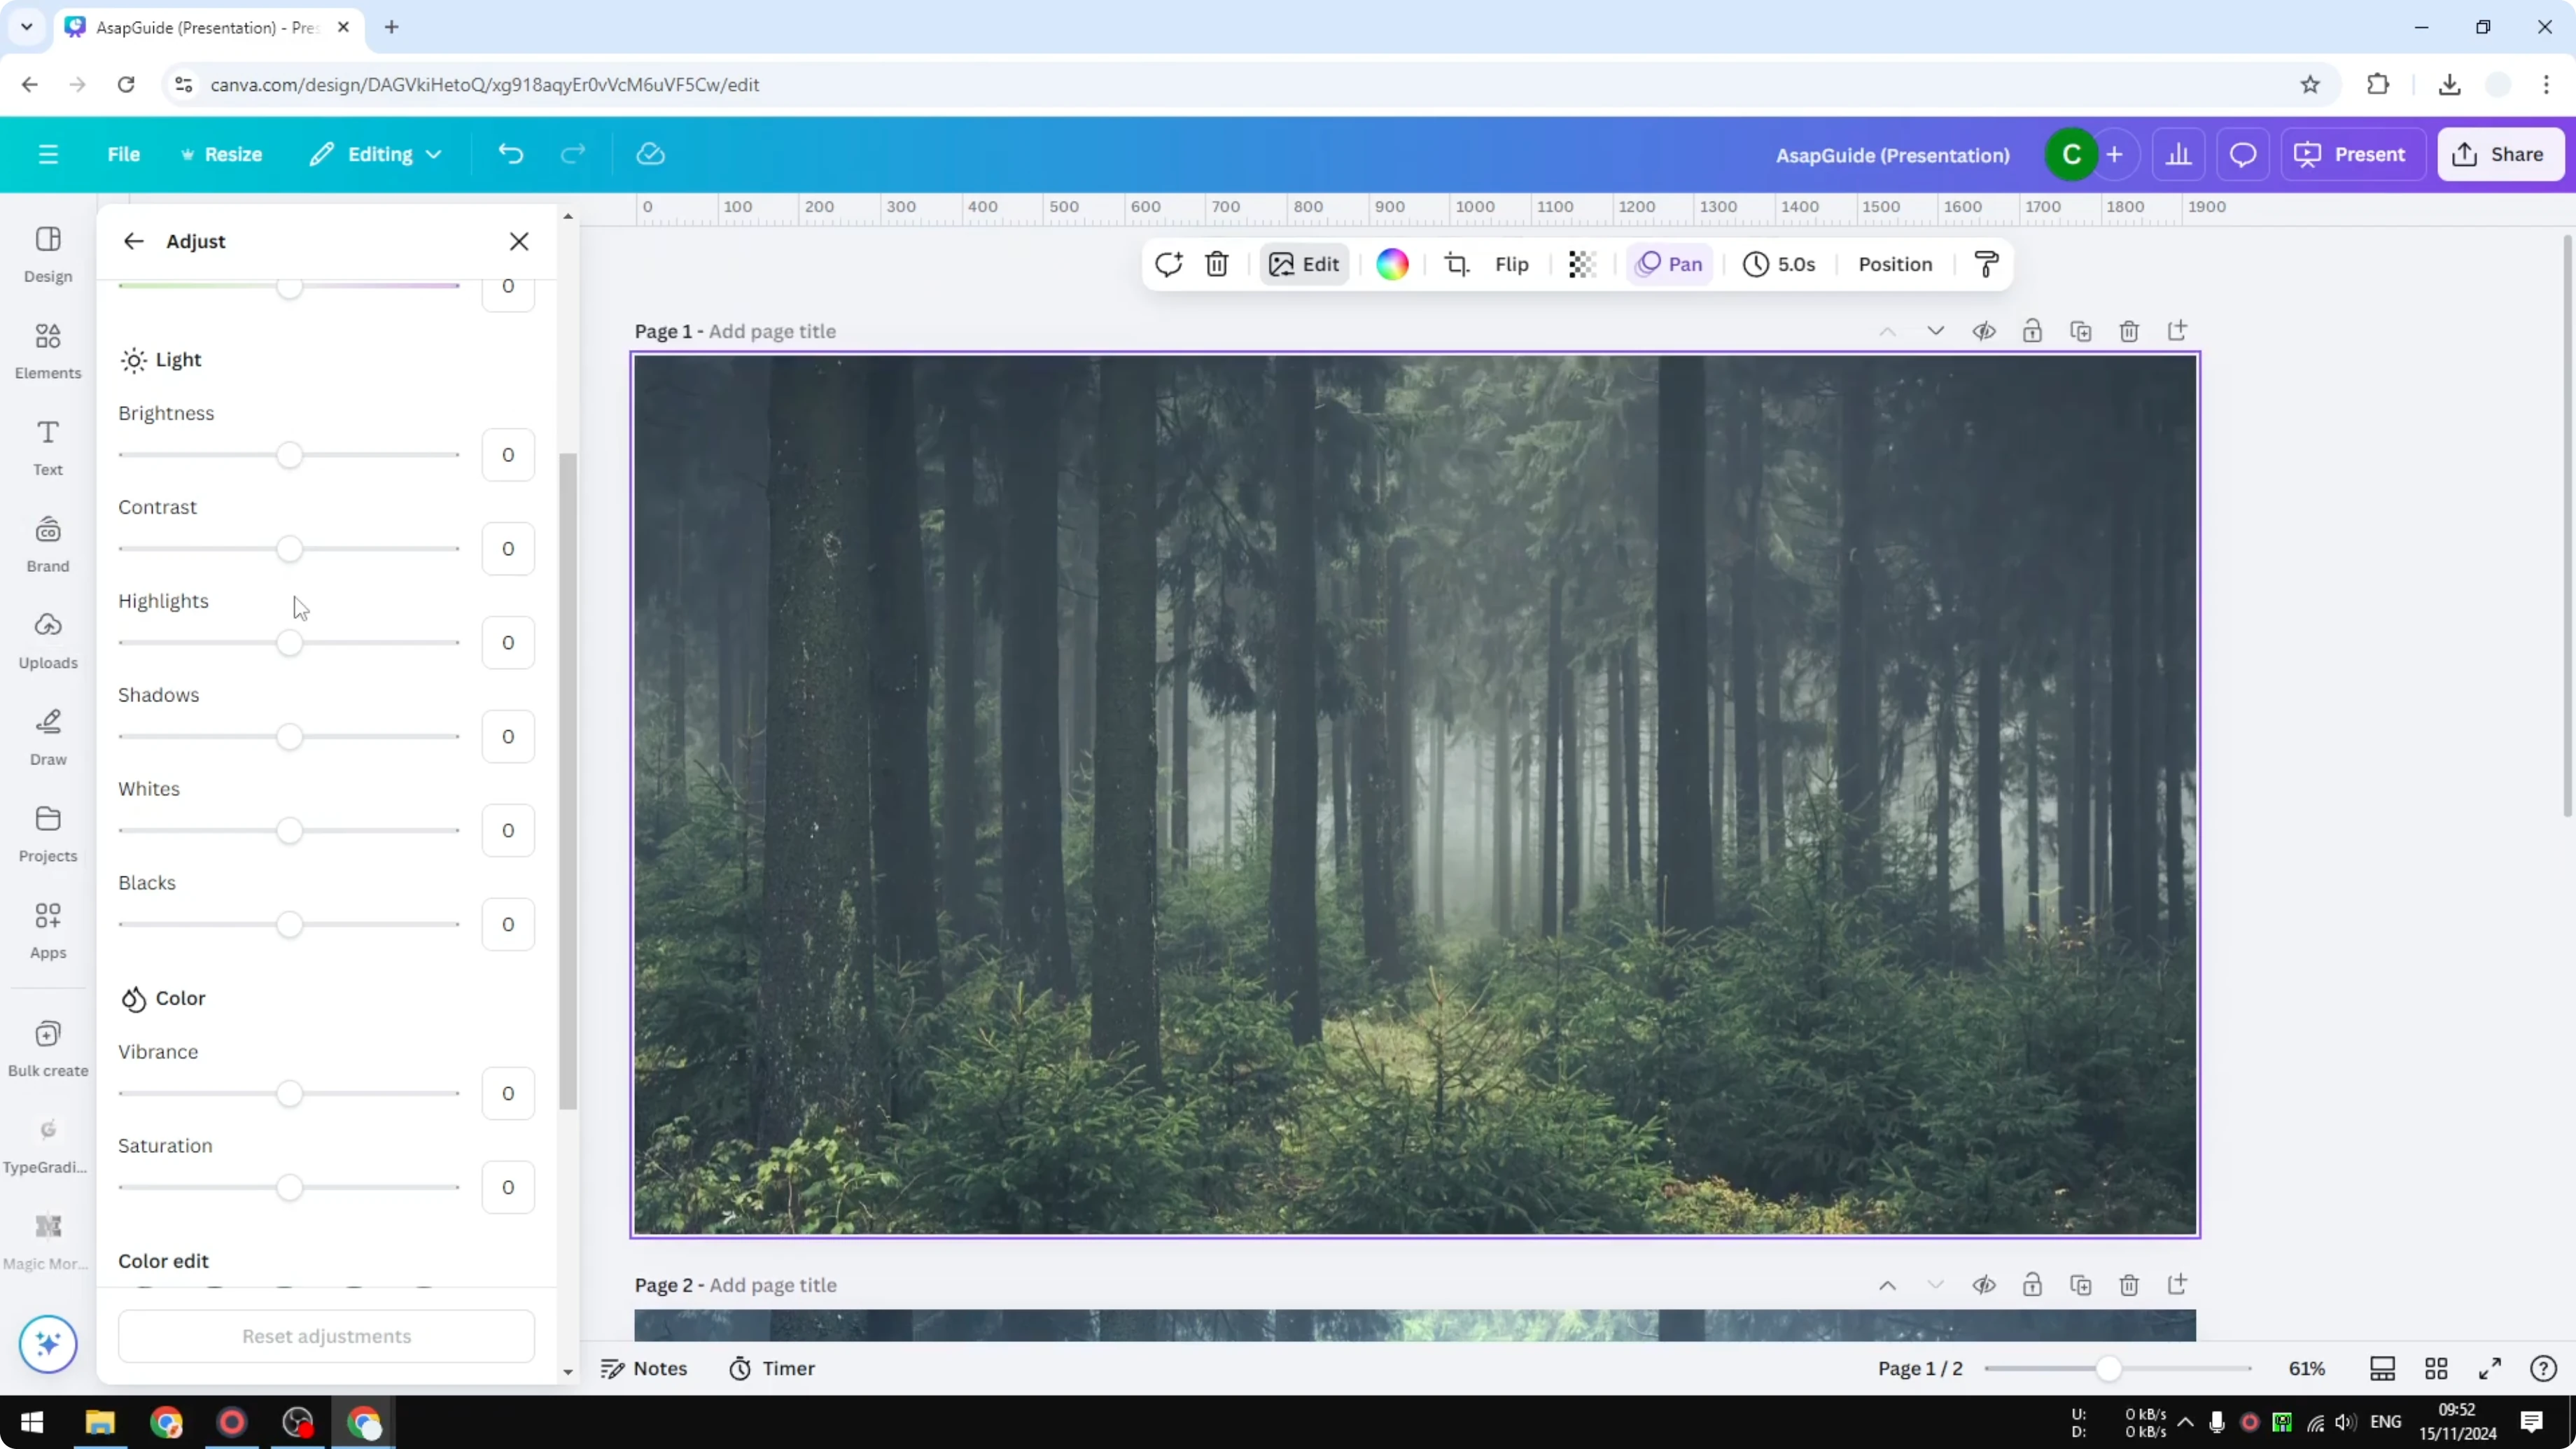The height and width of the screenshot is (1449, 2576).
Task: Click the Reset adjustments button
Action: click(x=326, y=1336)
